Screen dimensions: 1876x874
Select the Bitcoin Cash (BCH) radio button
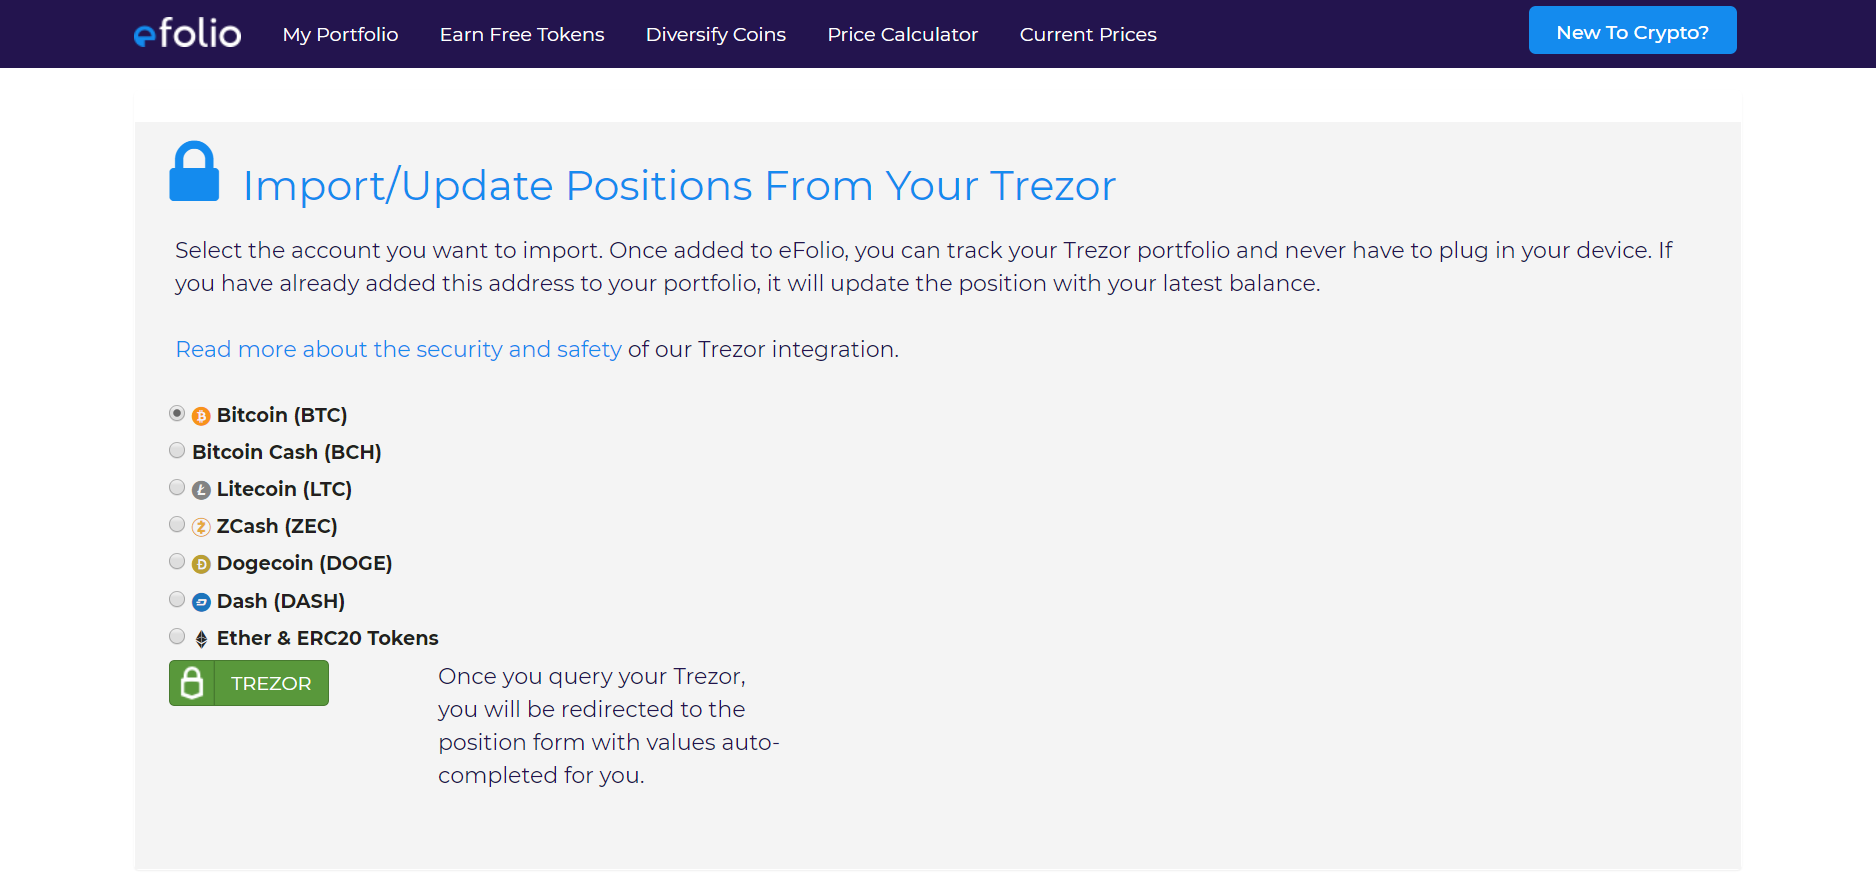[177, 450]
